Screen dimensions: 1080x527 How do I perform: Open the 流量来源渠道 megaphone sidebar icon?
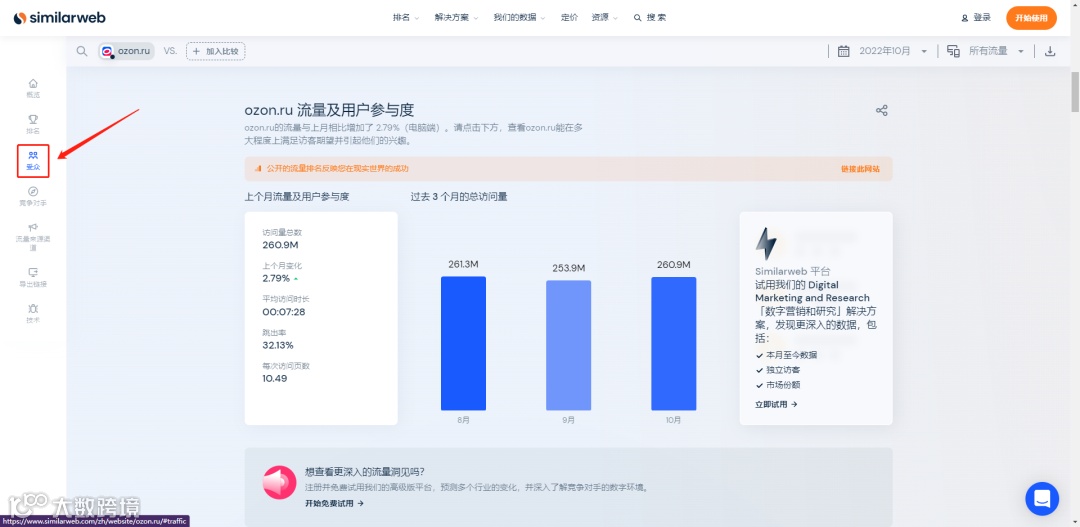[x=33, y=236]
